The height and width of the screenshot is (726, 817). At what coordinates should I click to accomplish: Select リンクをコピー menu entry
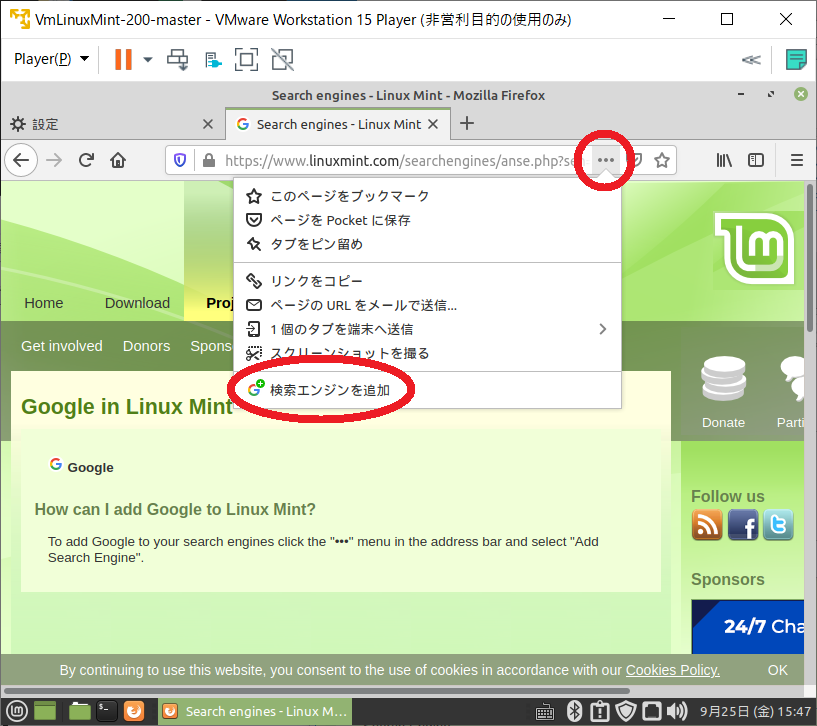[427, 281]
